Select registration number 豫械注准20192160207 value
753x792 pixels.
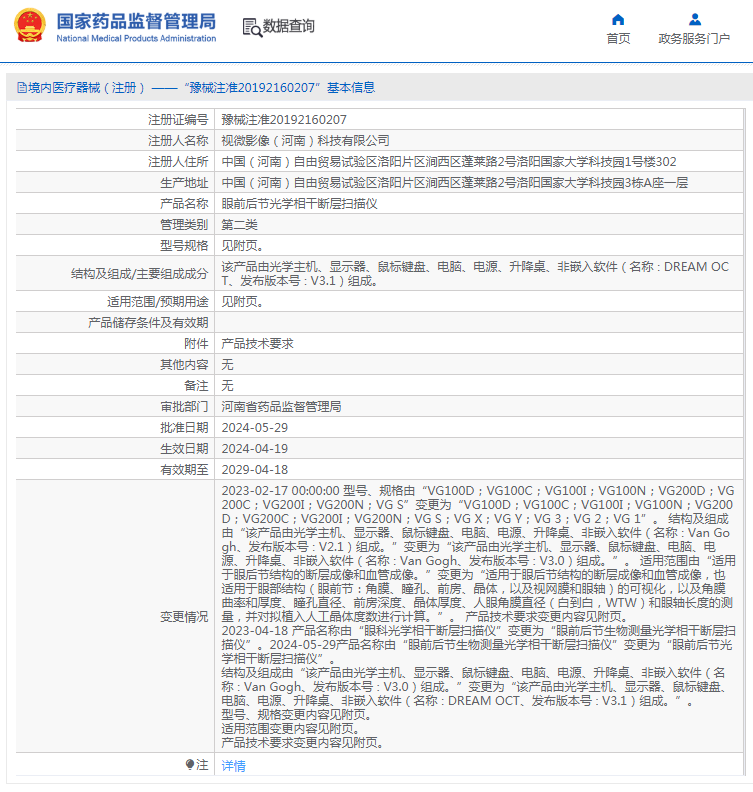click(284, 120)
